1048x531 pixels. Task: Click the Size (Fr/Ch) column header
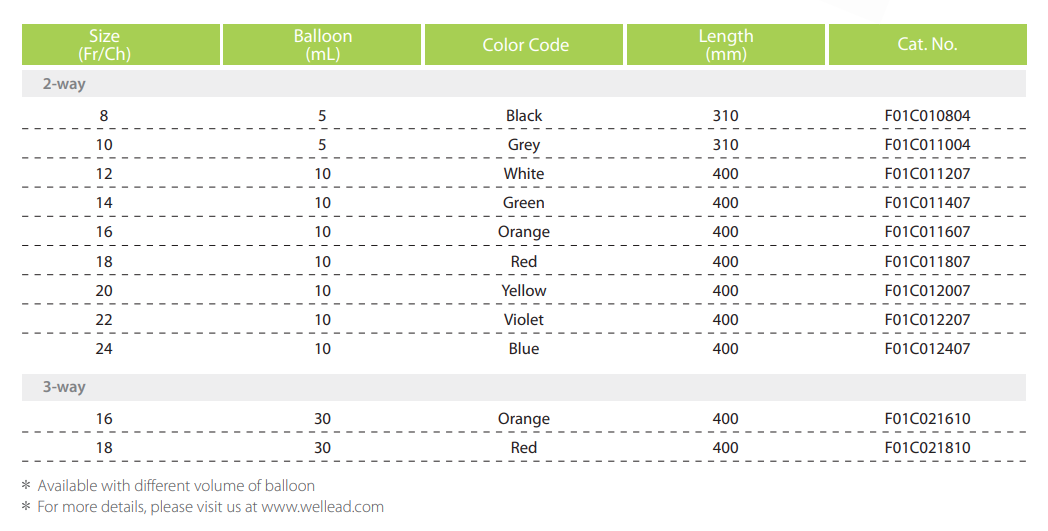(x=104, y=45)
